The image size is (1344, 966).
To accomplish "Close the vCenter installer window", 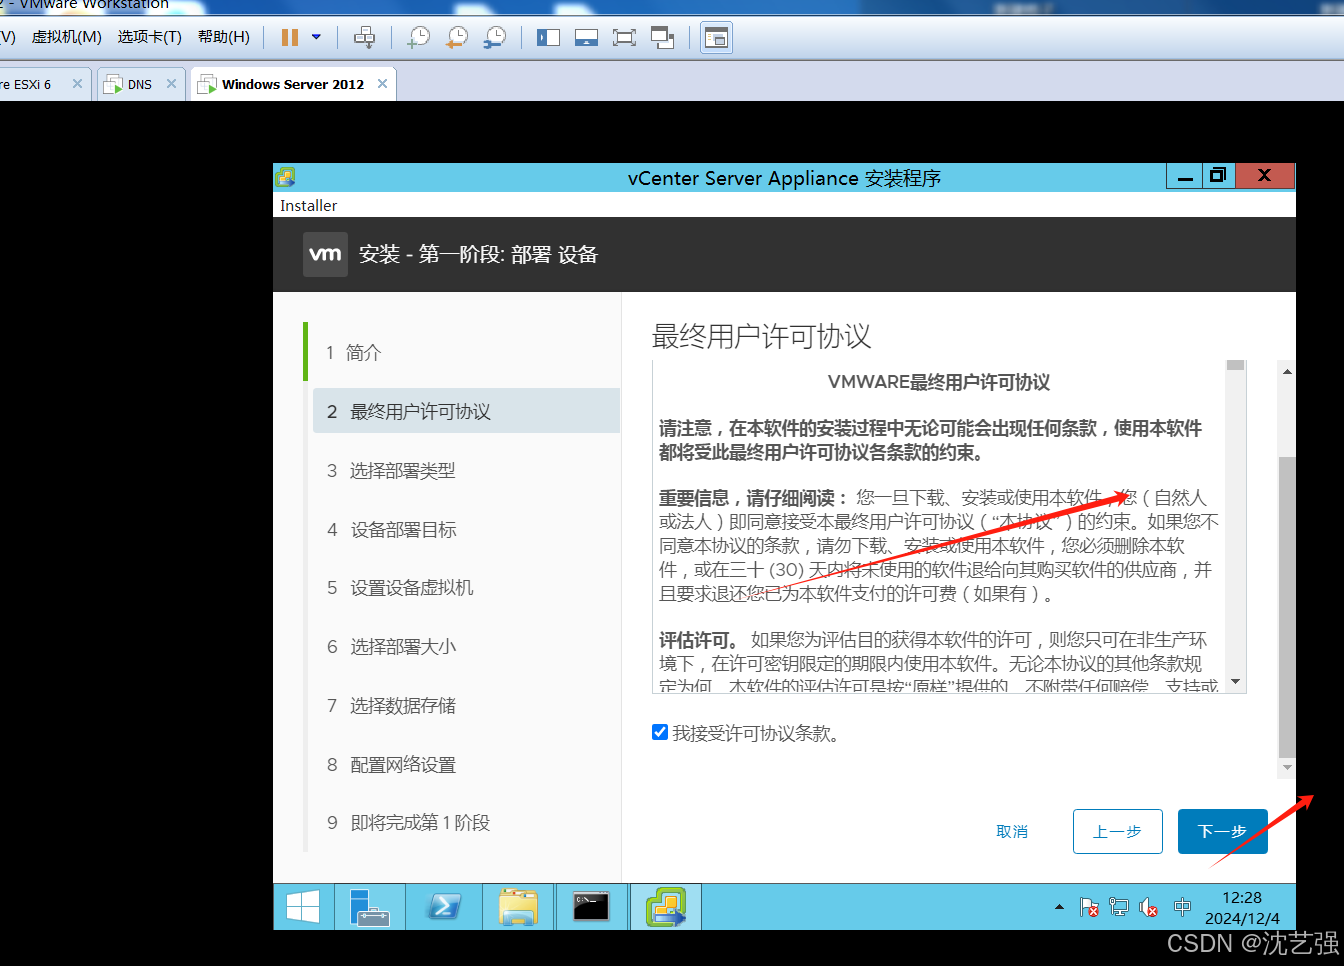I will tap(1265, 176).
